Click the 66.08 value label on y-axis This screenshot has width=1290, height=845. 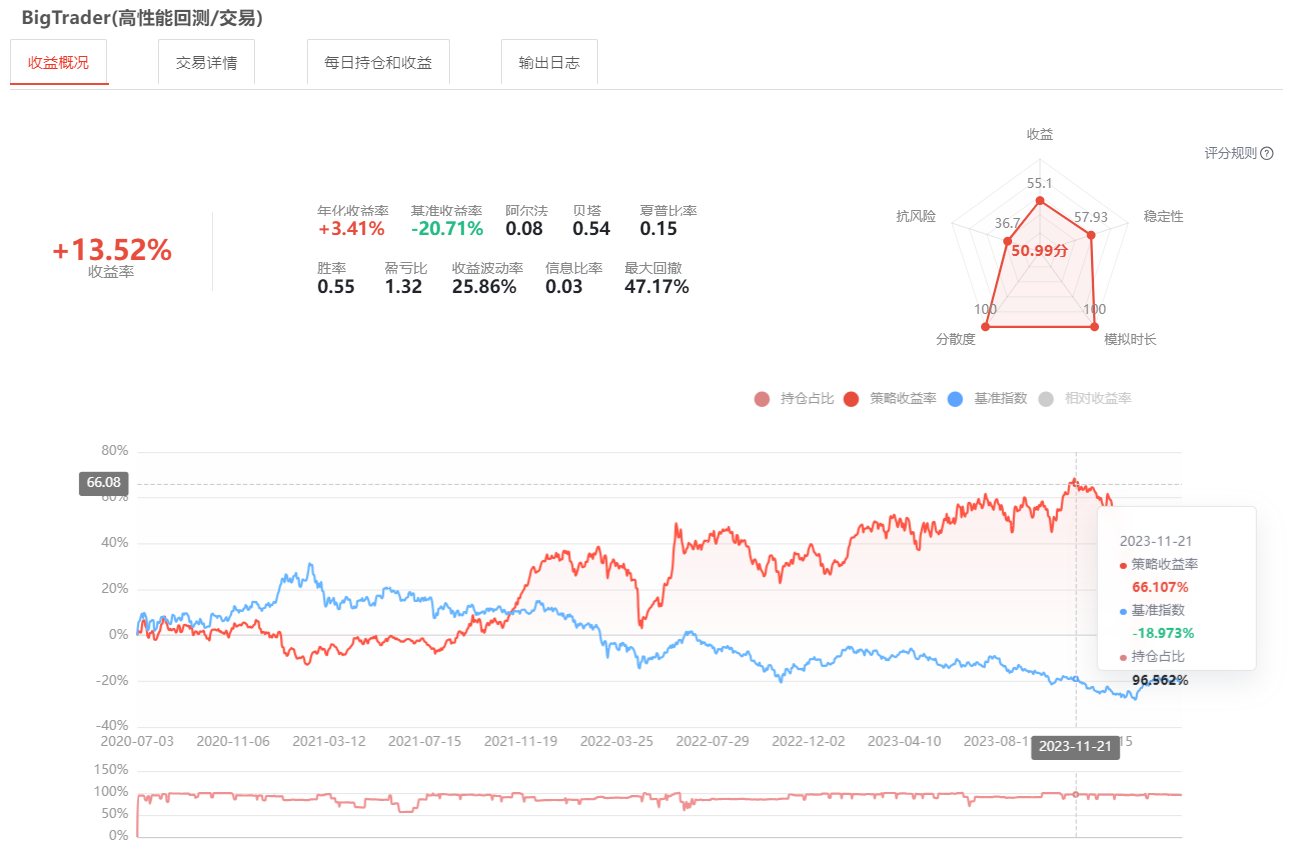103,483
